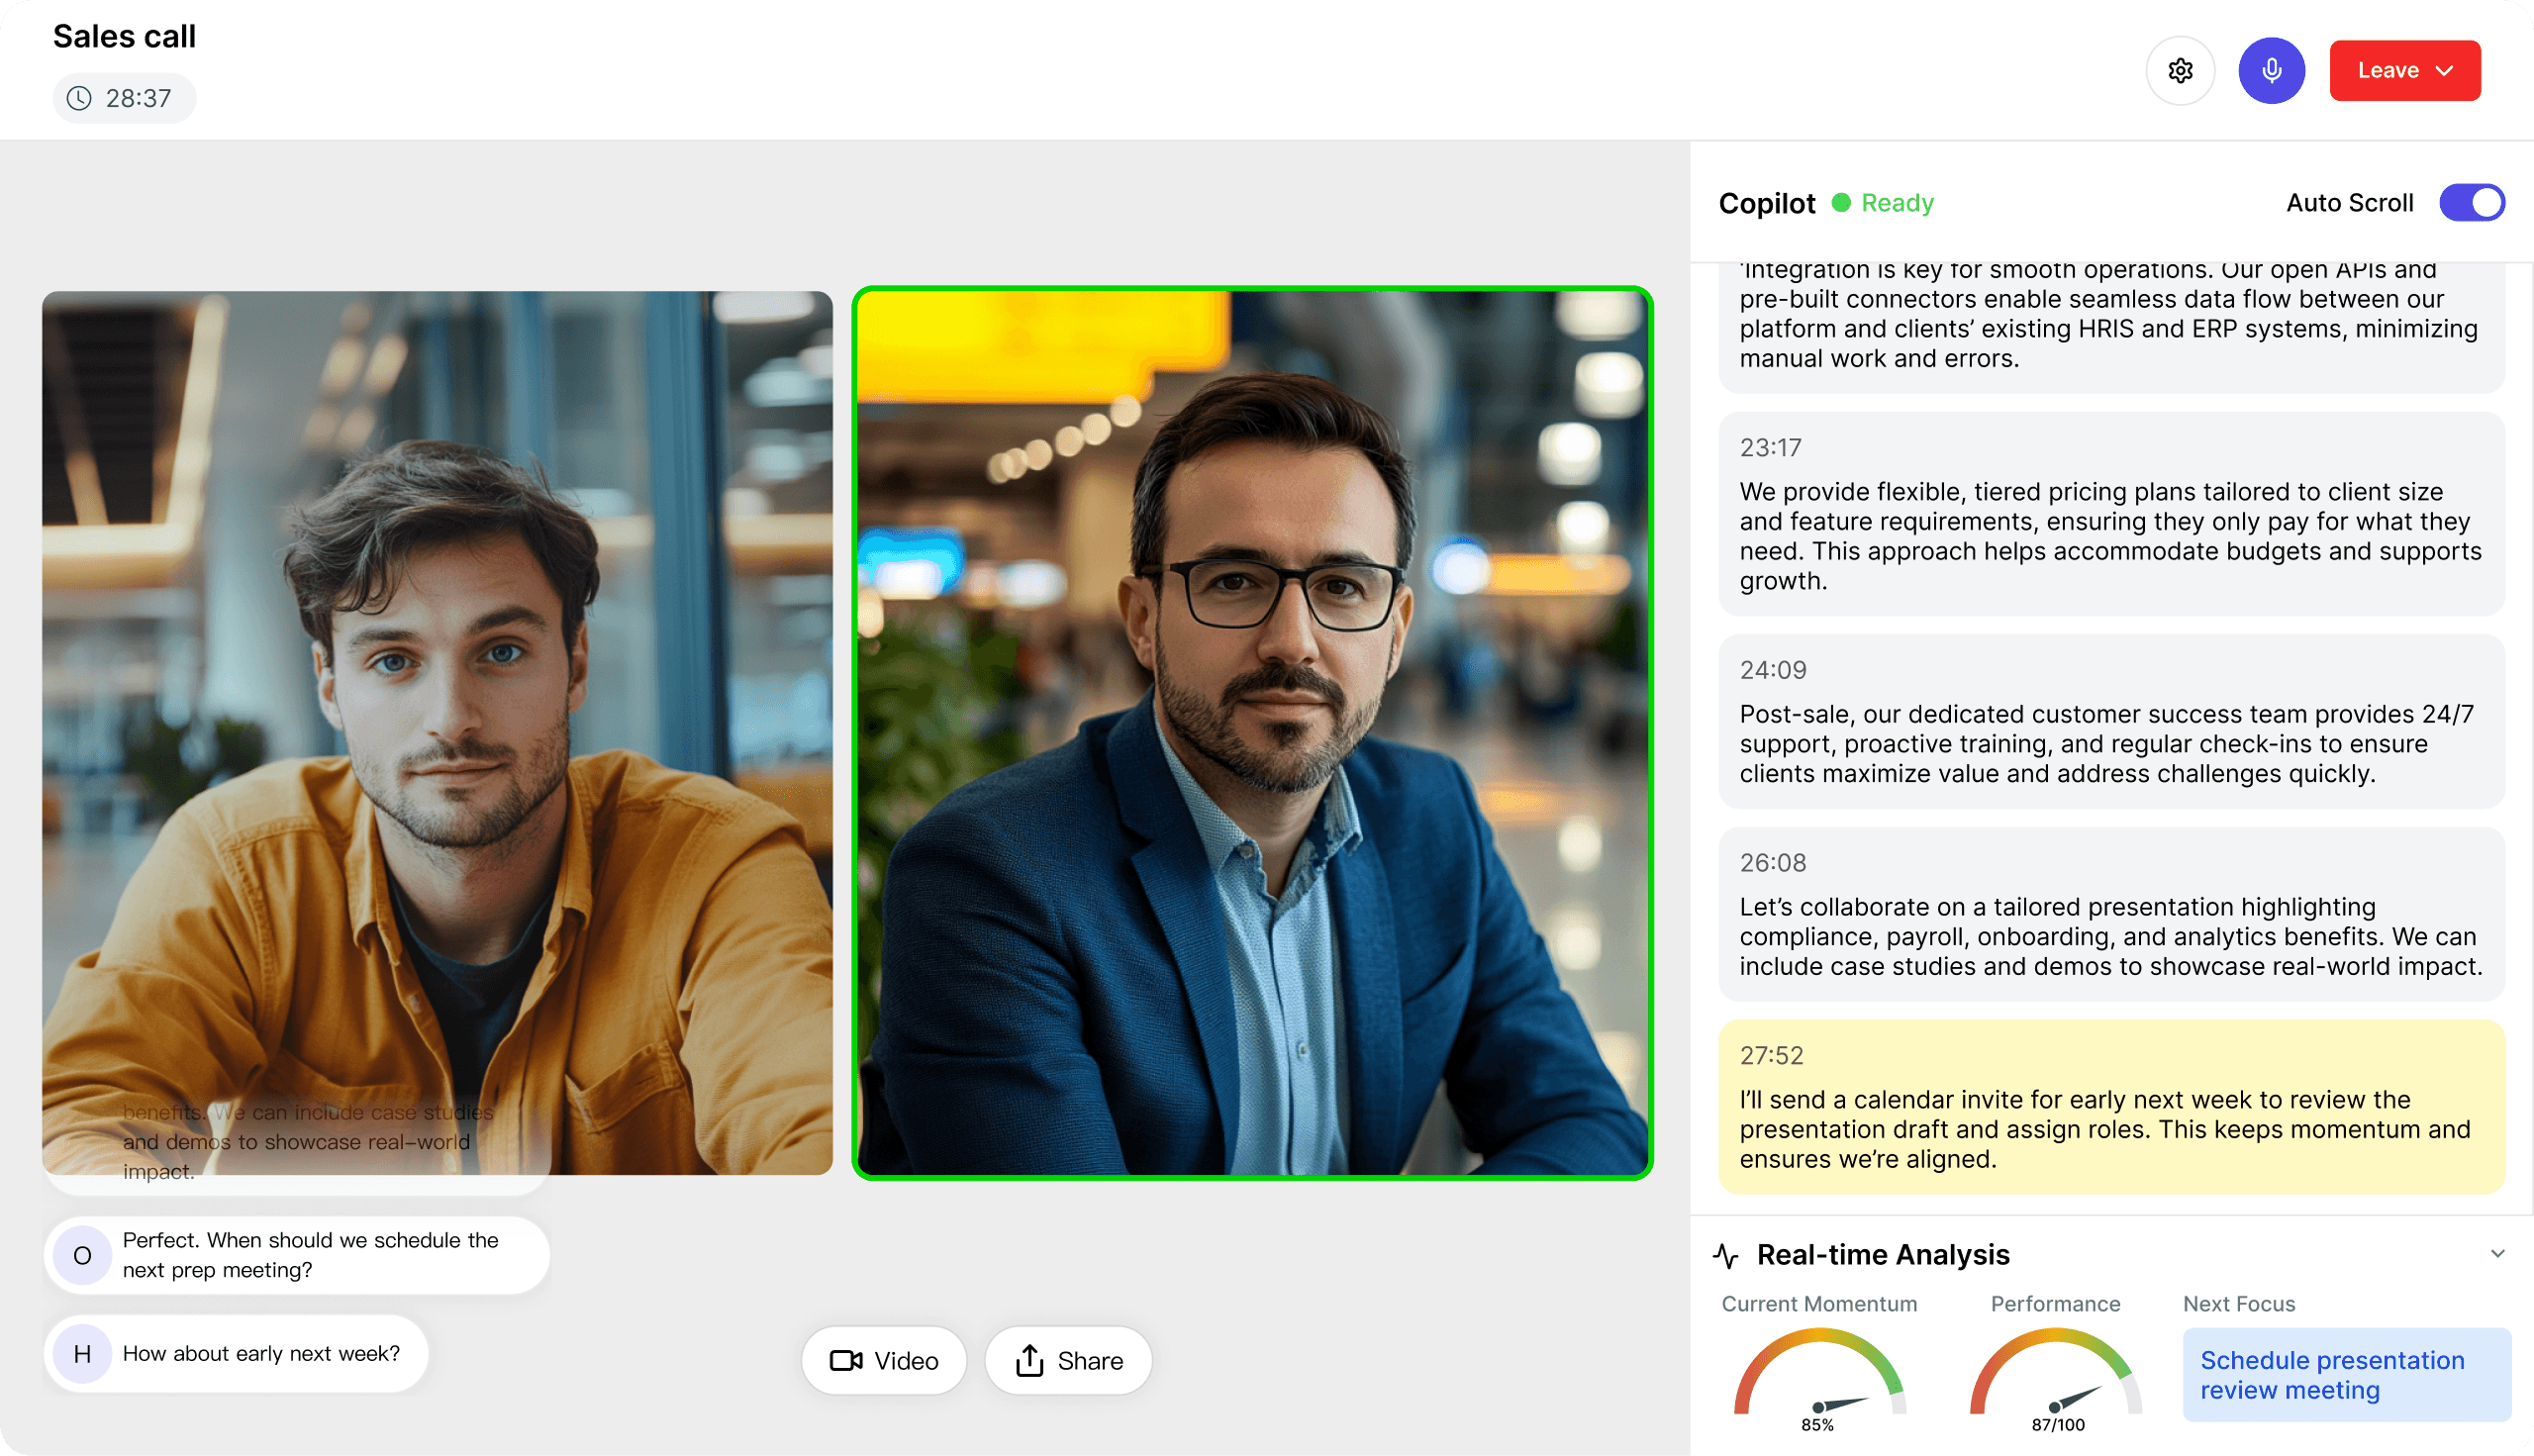The width and height of the screenshot is (2534, 1456).
Task: Click the green-bordered active speaker video tile
Action: 1252,733
